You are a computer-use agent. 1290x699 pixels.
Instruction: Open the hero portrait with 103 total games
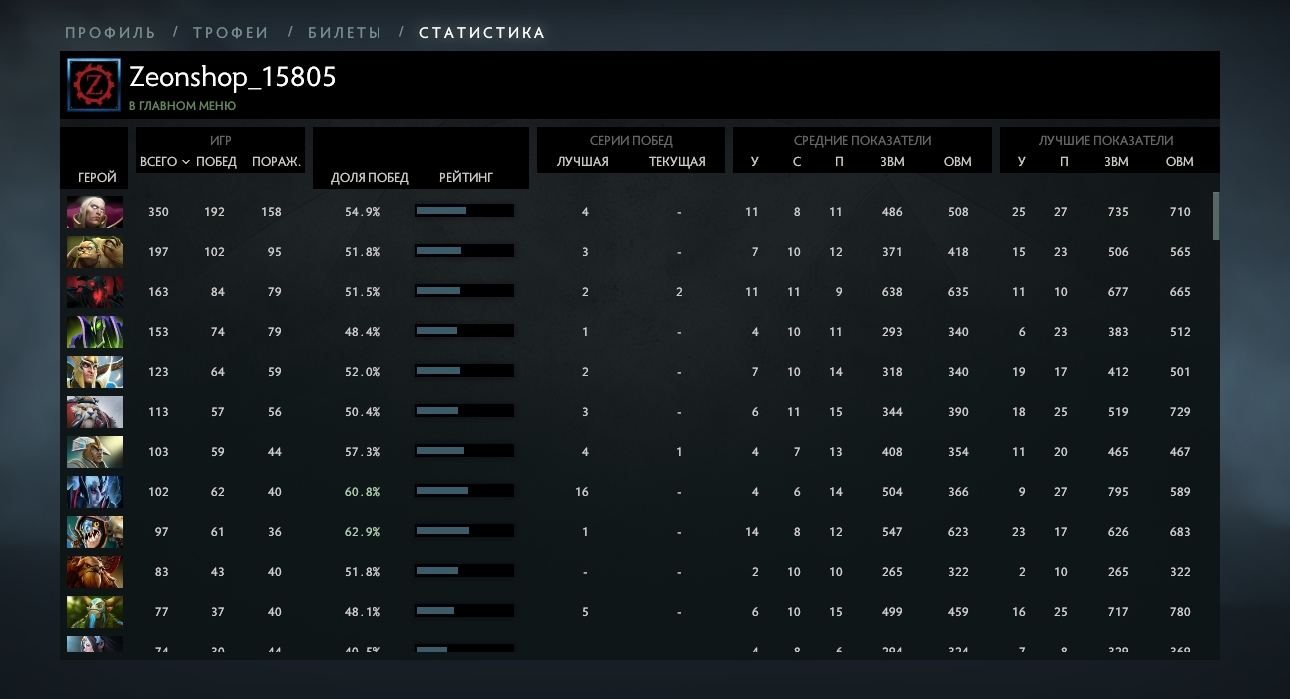pyautogui.click(x=95, y=452)
